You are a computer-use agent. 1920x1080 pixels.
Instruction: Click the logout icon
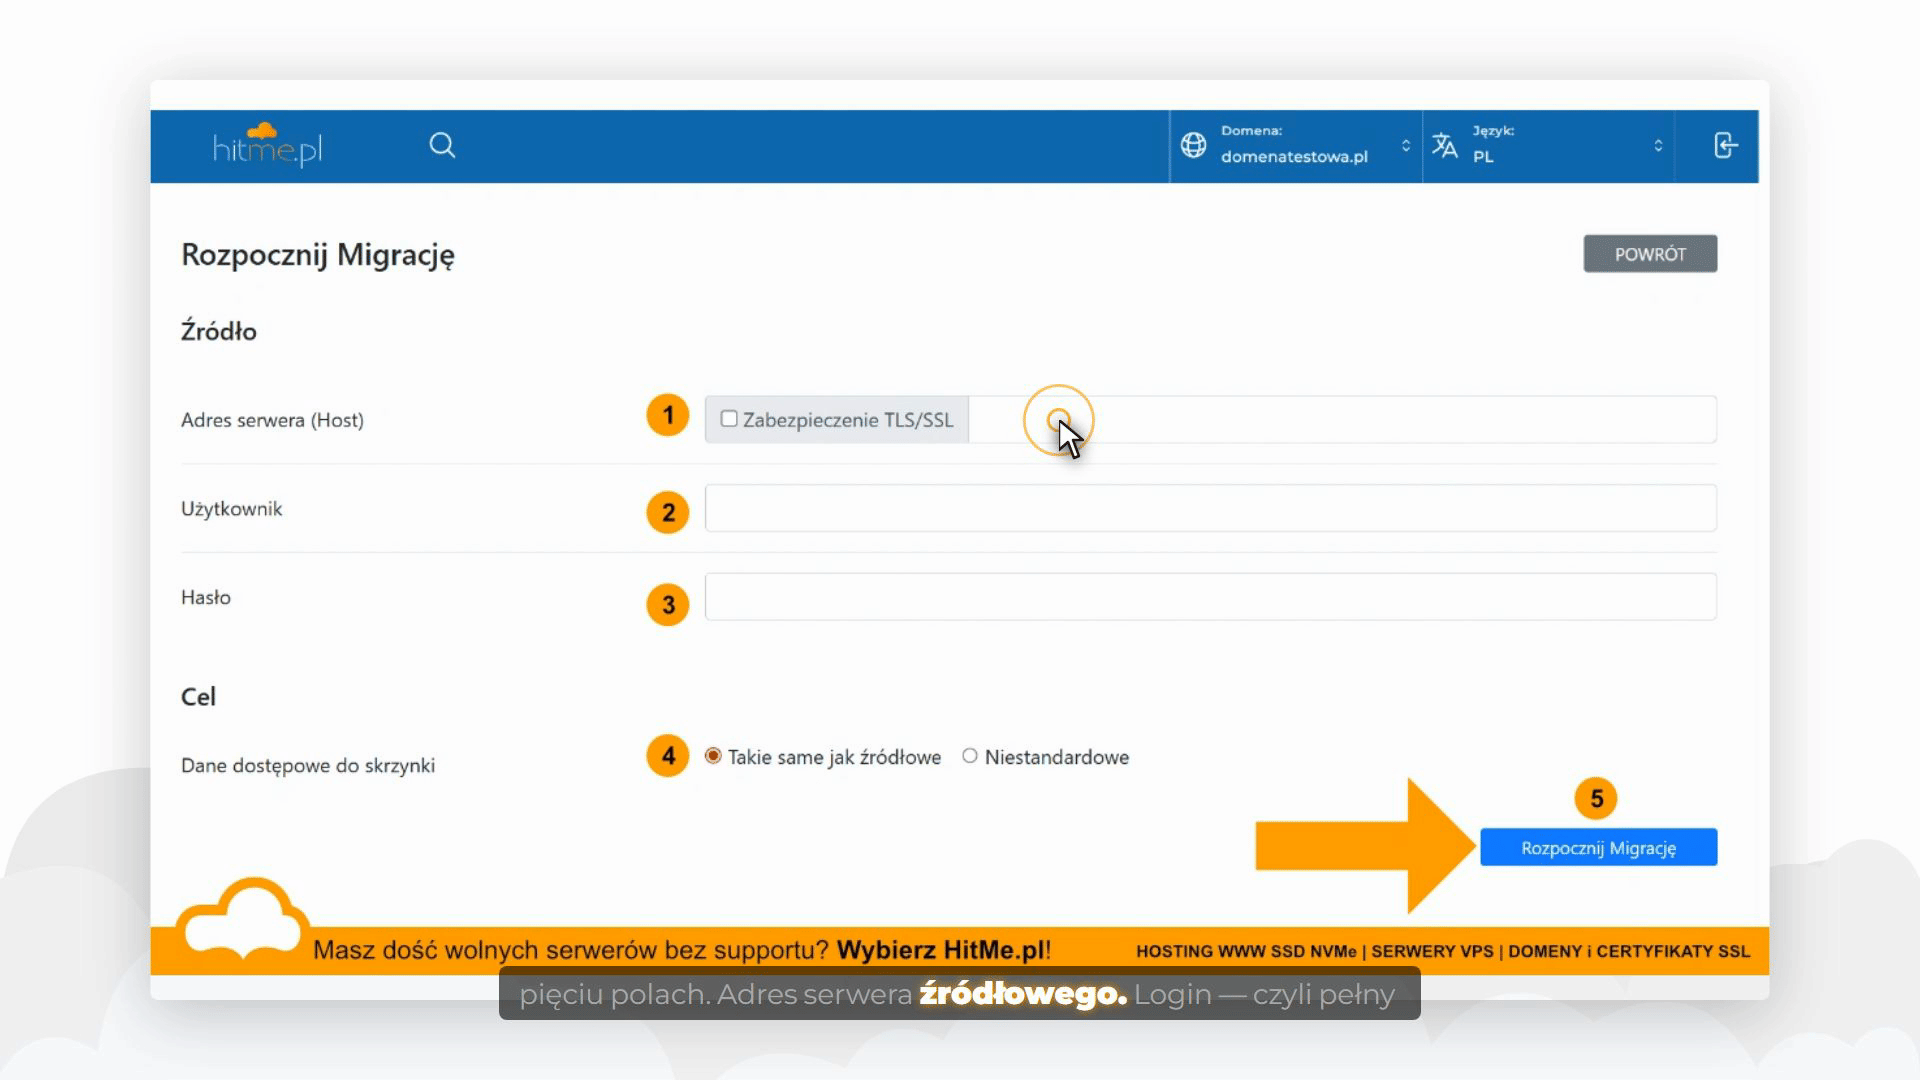[1725, 146]
